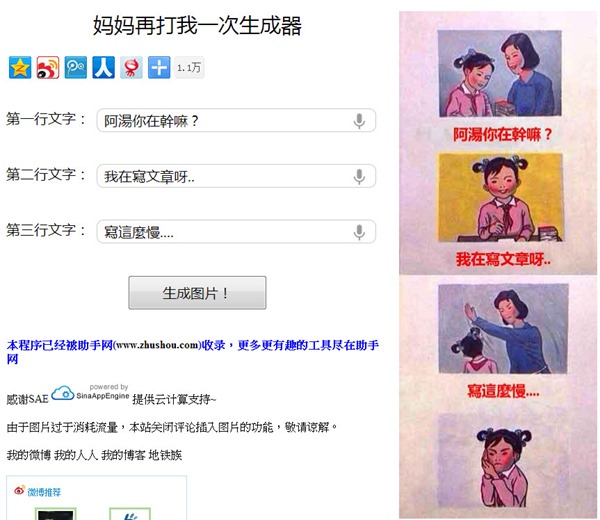Image resolution: width=600 pixels, height=520 pixels.
Task: Click the red sohu-style share icon
Action: 131,67
